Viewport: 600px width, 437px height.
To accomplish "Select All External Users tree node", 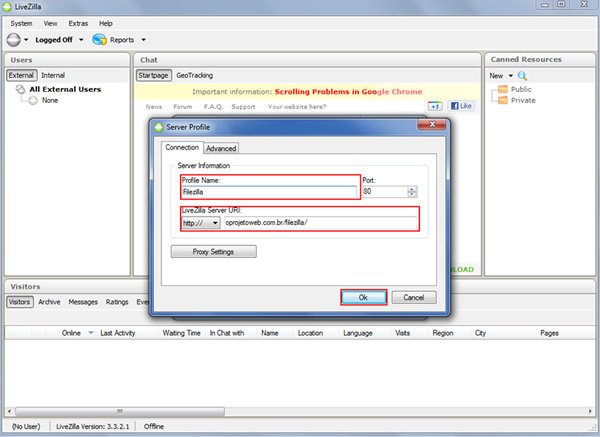I will [65, 89].
